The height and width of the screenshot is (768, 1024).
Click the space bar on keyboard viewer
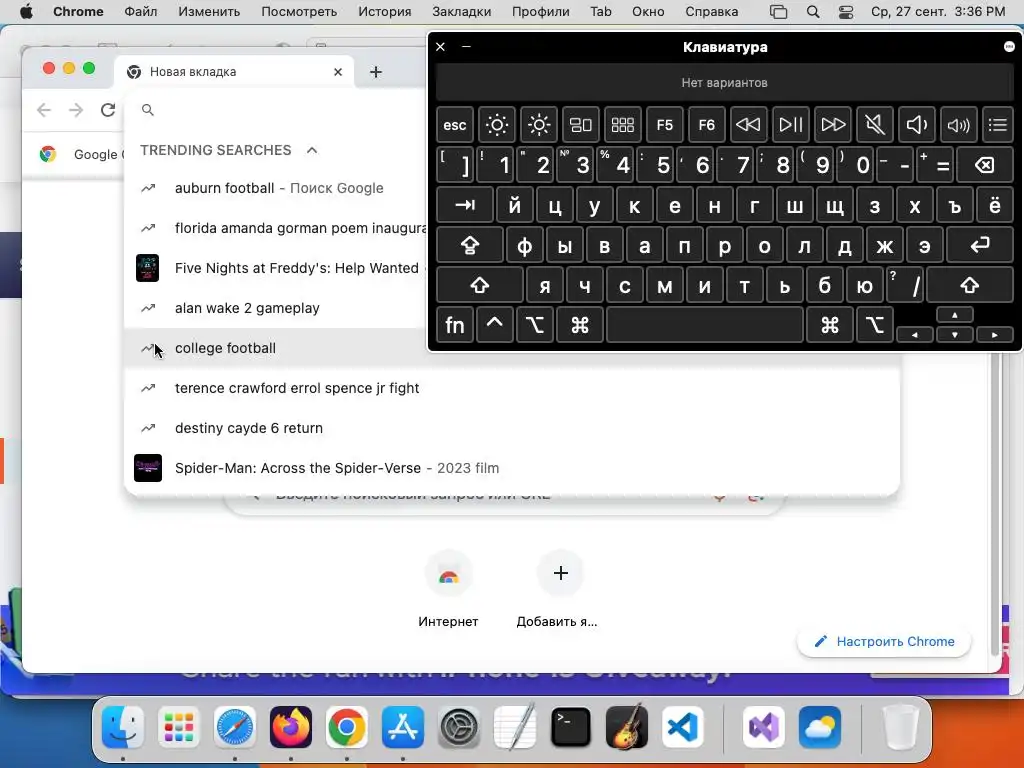coord(705,325)
